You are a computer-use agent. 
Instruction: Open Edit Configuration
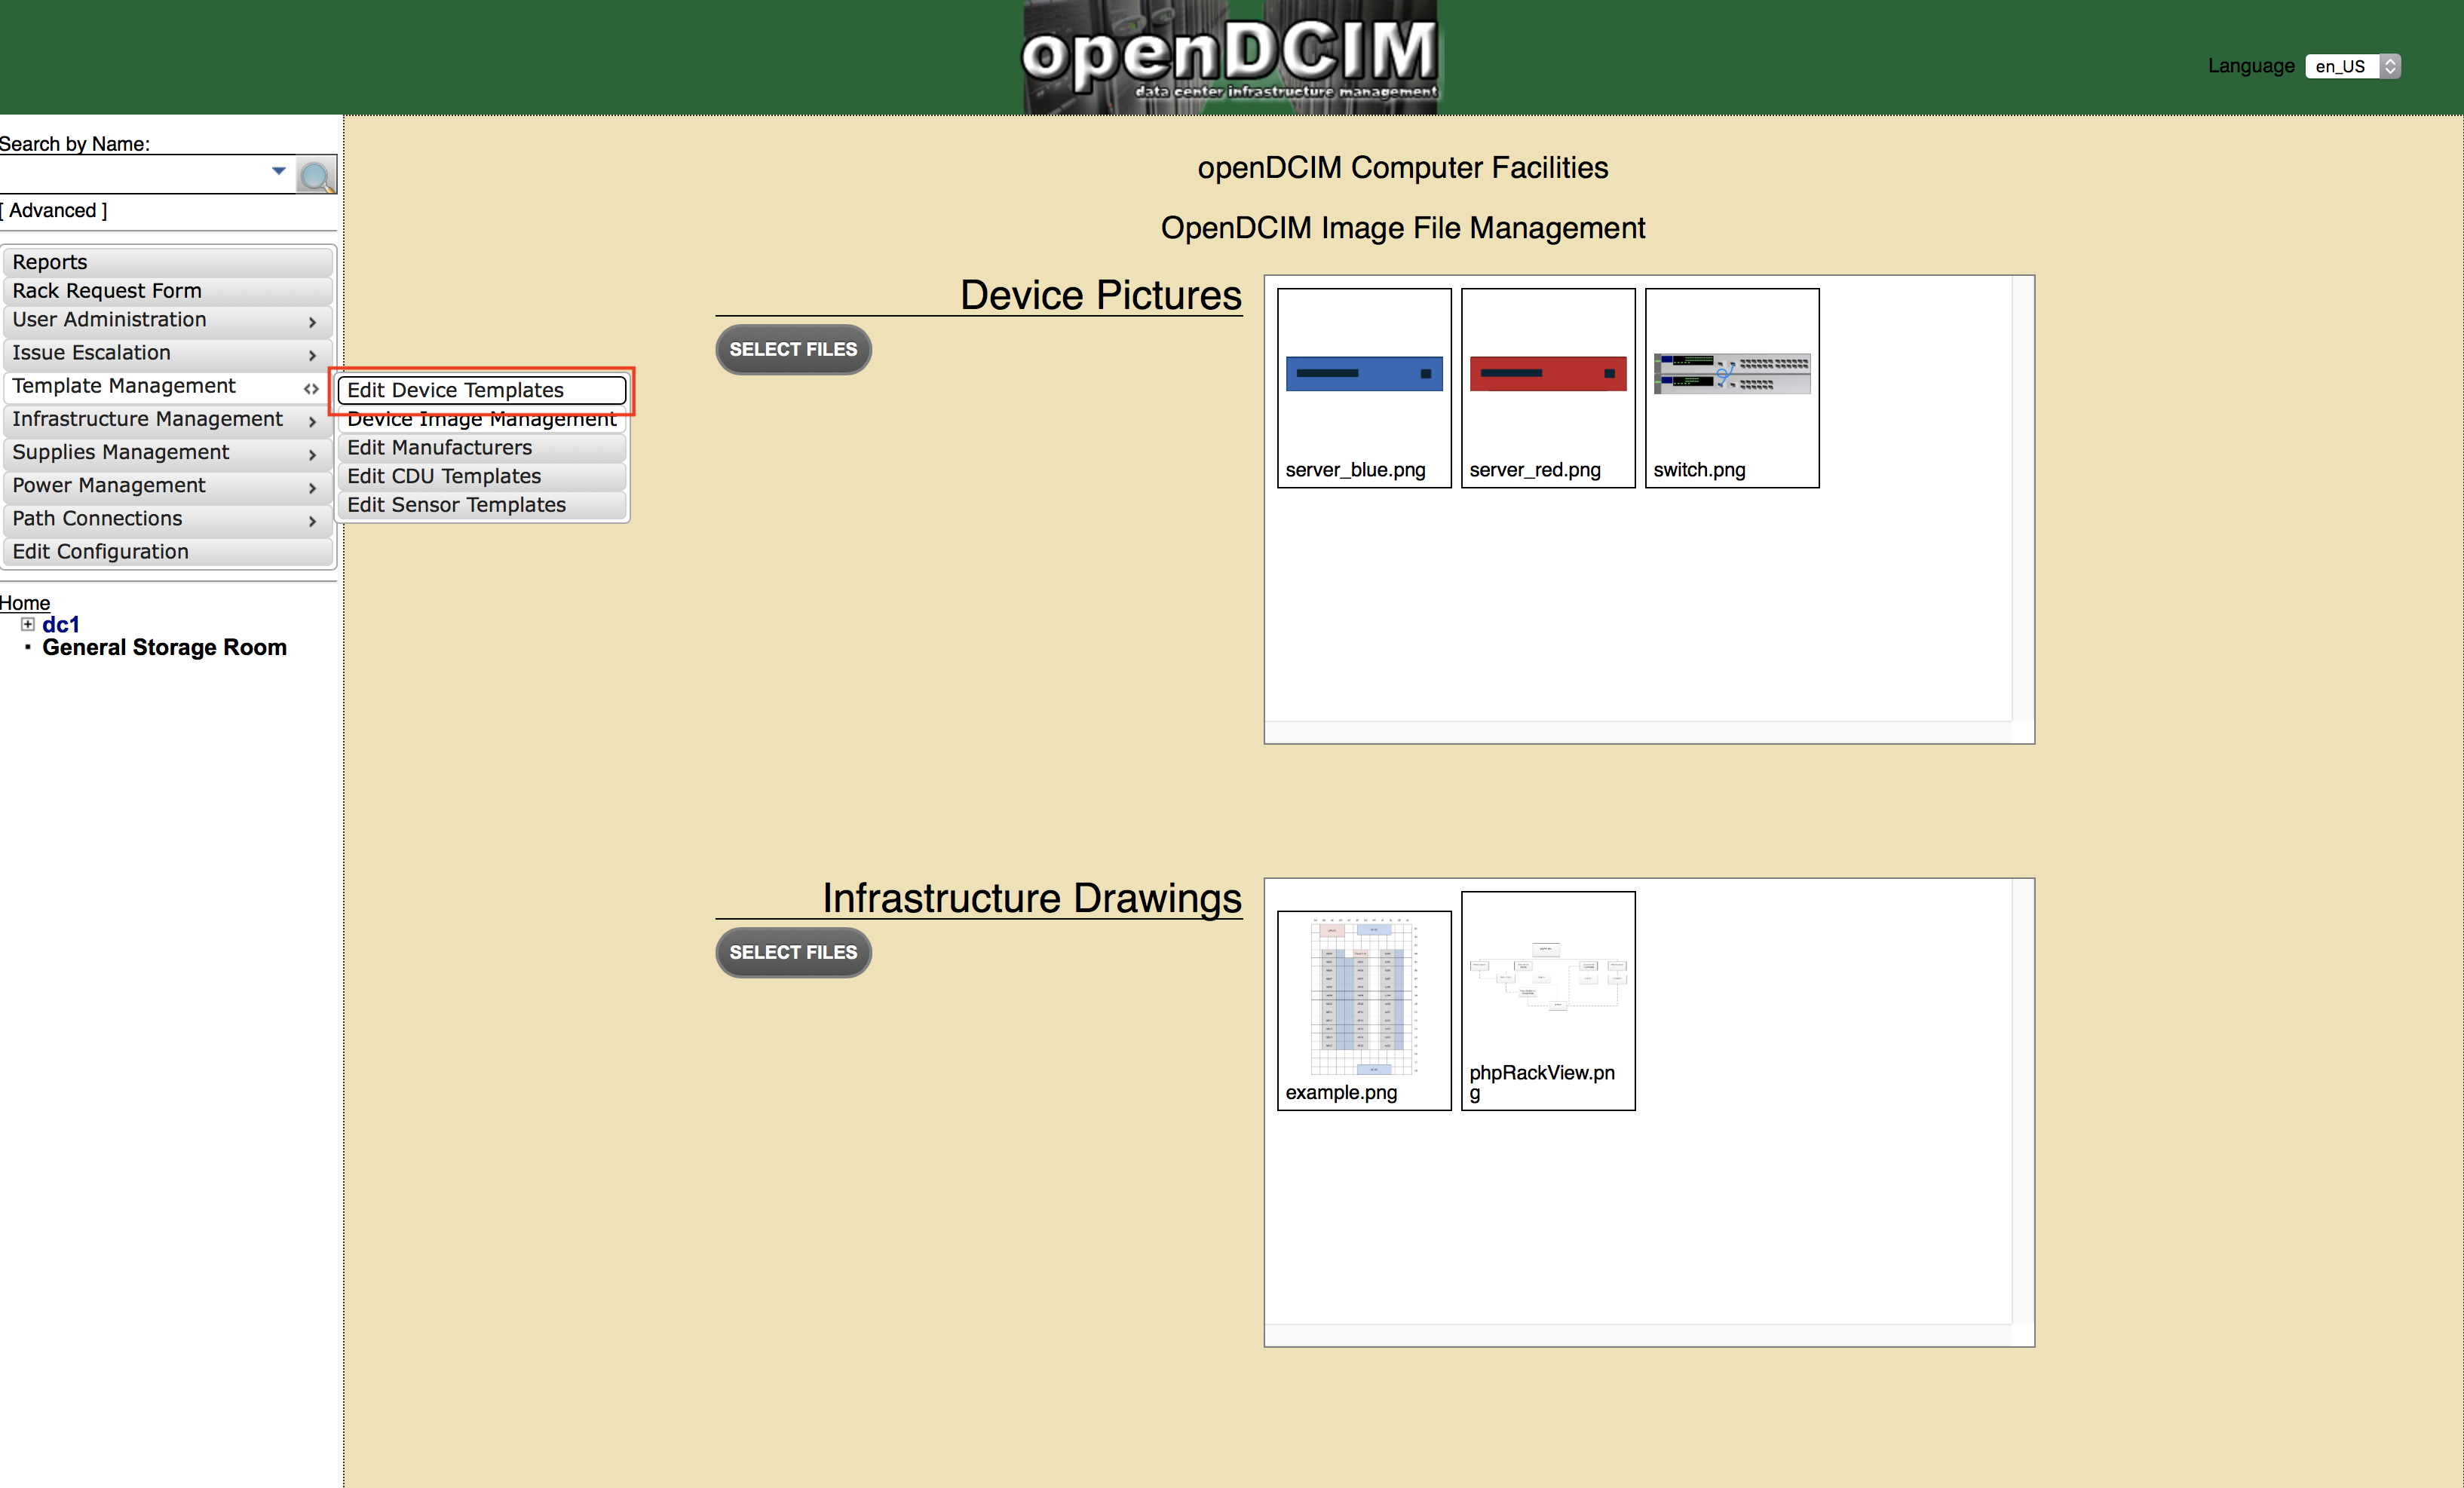click(x=168, y=552)
